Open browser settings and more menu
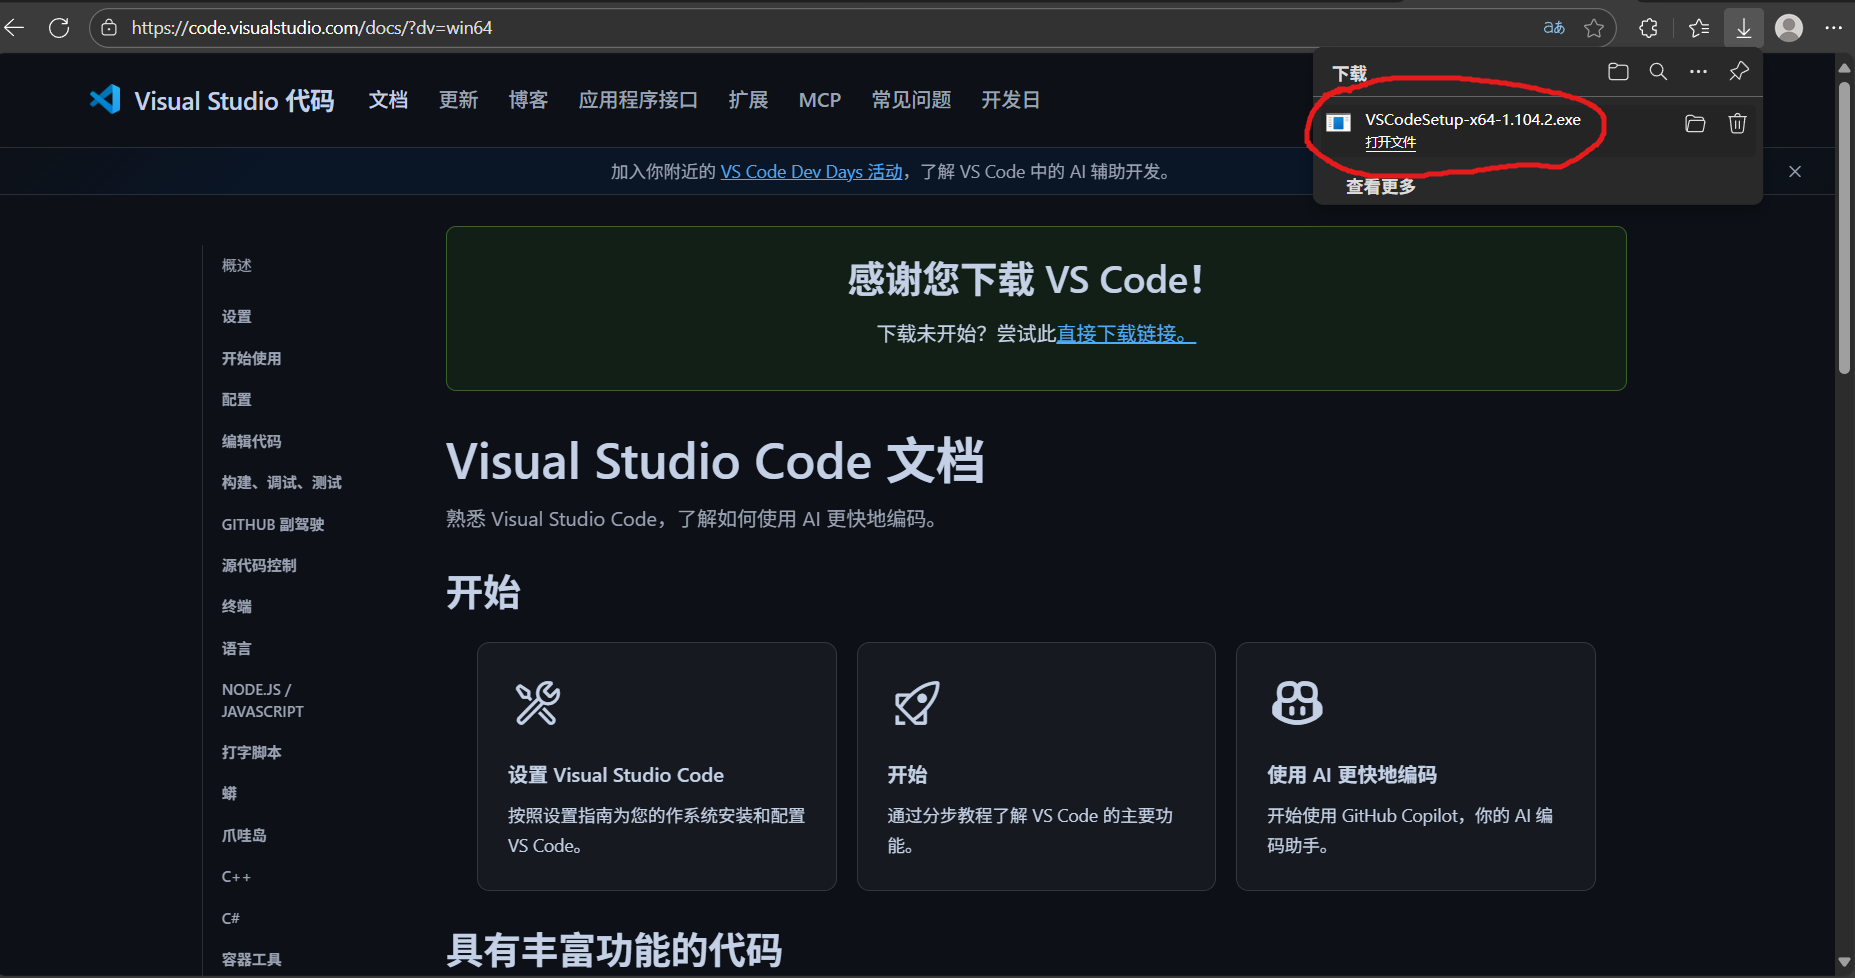This screenshot has width=1855, height=978. click(1833, 28)
